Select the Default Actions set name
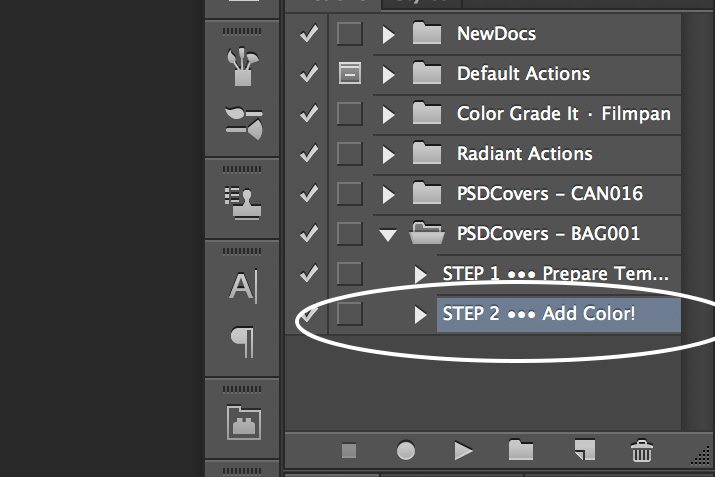 pyautogui.click(x=523, y=73)
